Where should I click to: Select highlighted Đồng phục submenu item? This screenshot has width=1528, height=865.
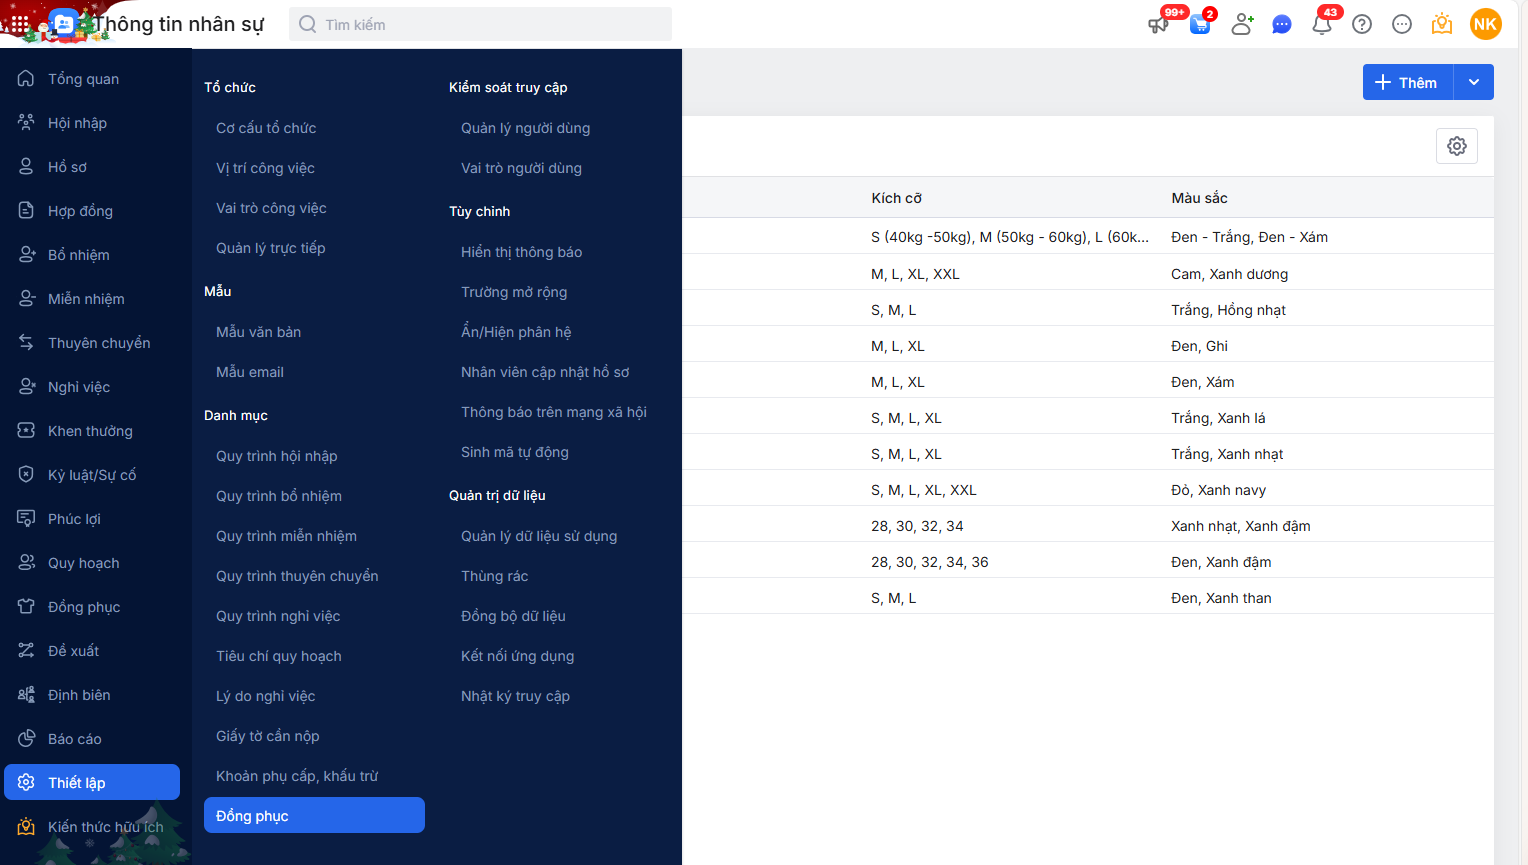click(x=314, y=815)
